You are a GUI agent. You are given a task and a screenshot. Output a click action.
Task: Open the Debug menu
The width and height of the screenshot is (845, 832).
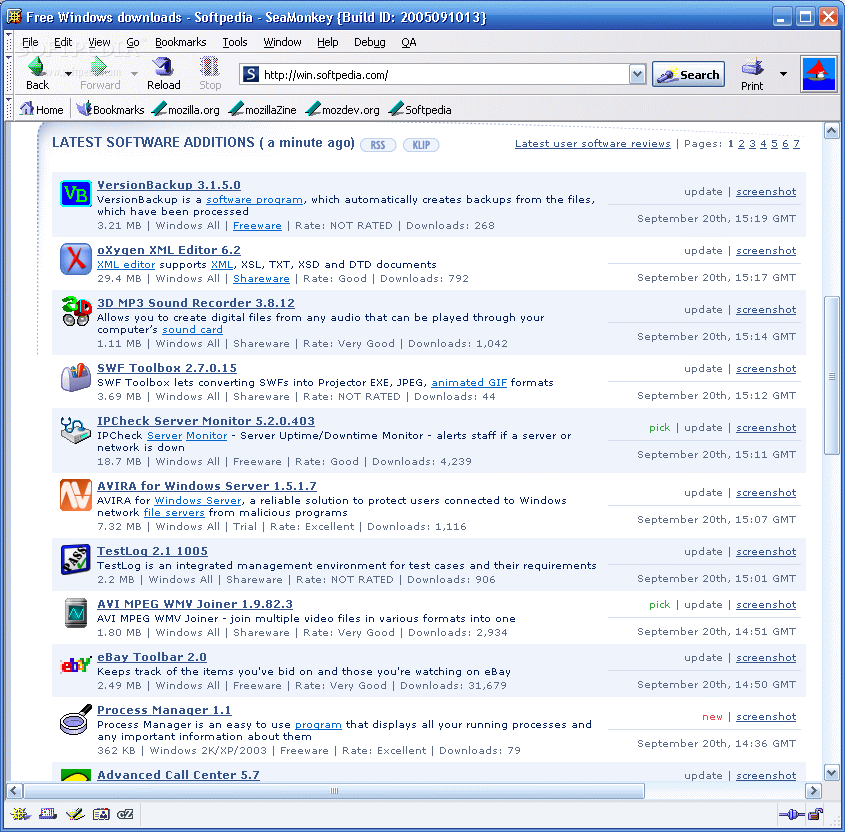click(x=370, y=42)
